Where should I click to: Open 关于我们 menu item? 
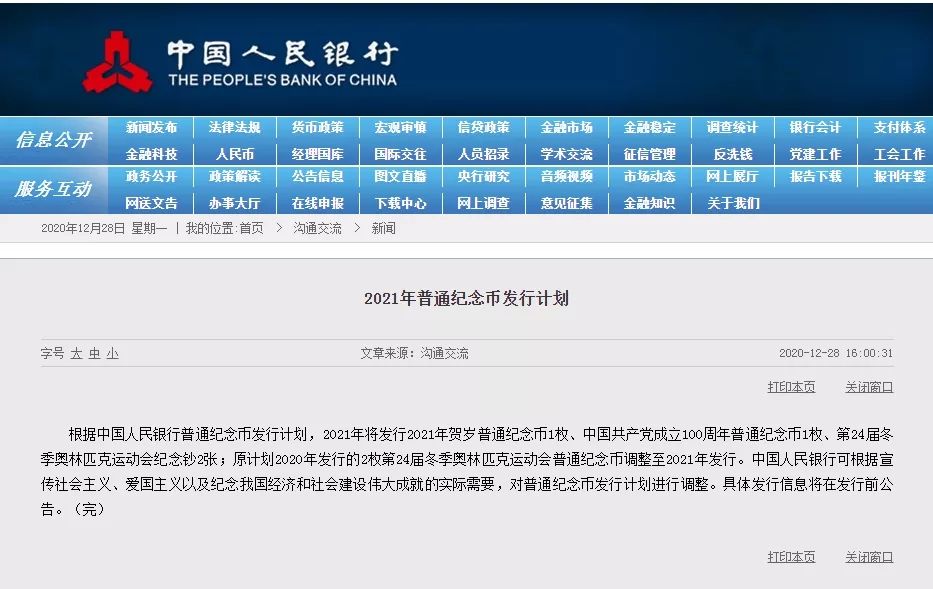[732, 203]
